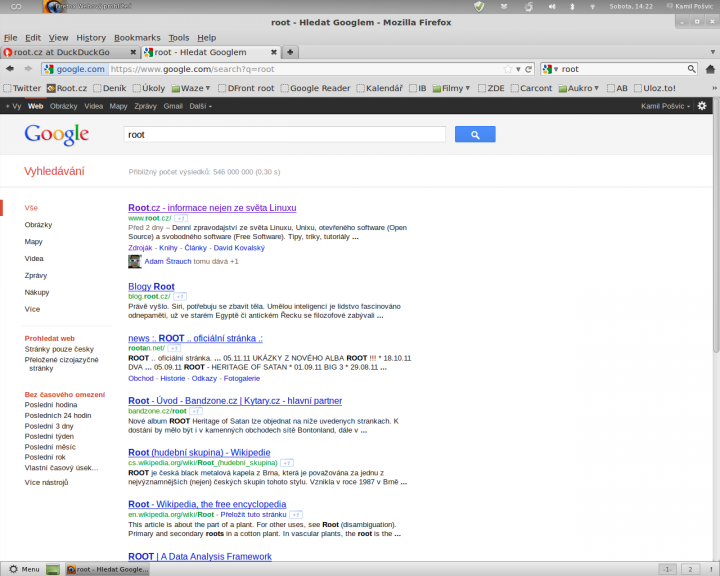Show more bookmarks with the chevron
720x576 pixels.
[x=714, y=88]
